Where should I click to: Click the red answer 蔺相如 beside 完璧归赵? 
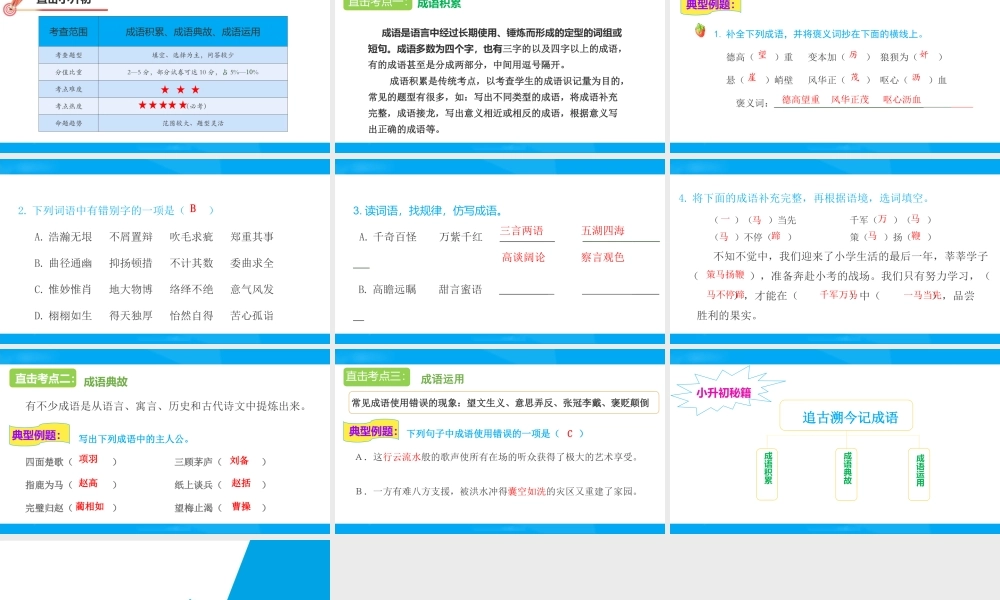(90, 506)
